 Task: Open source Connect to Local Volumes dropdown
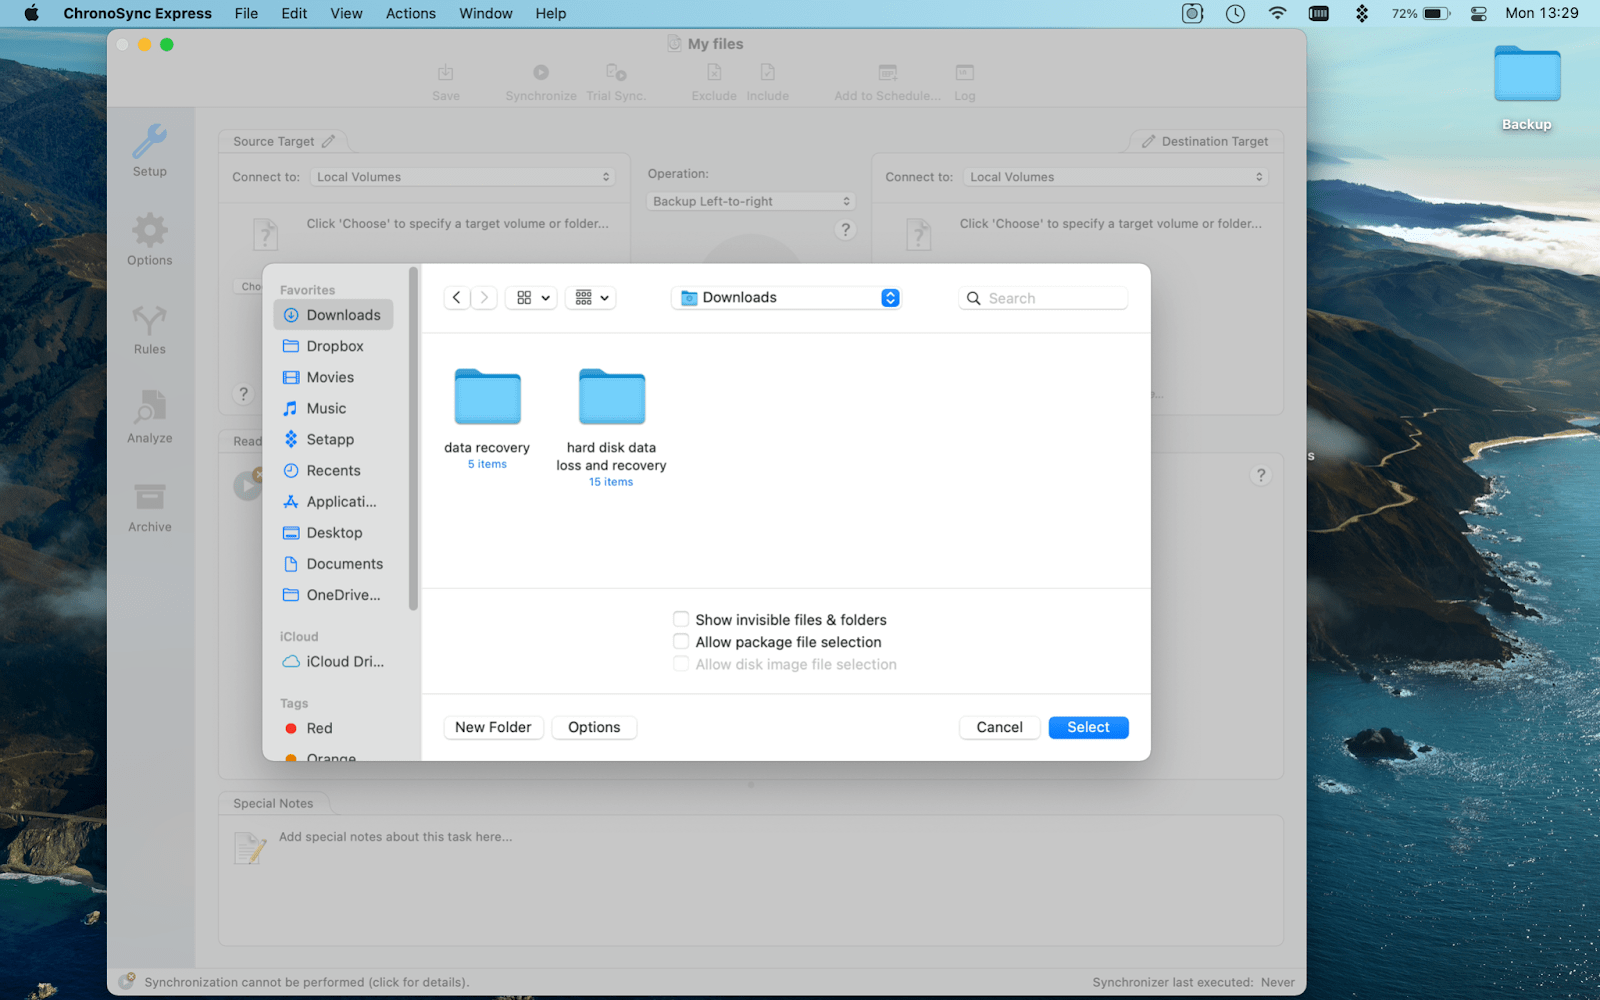(462, 177)
